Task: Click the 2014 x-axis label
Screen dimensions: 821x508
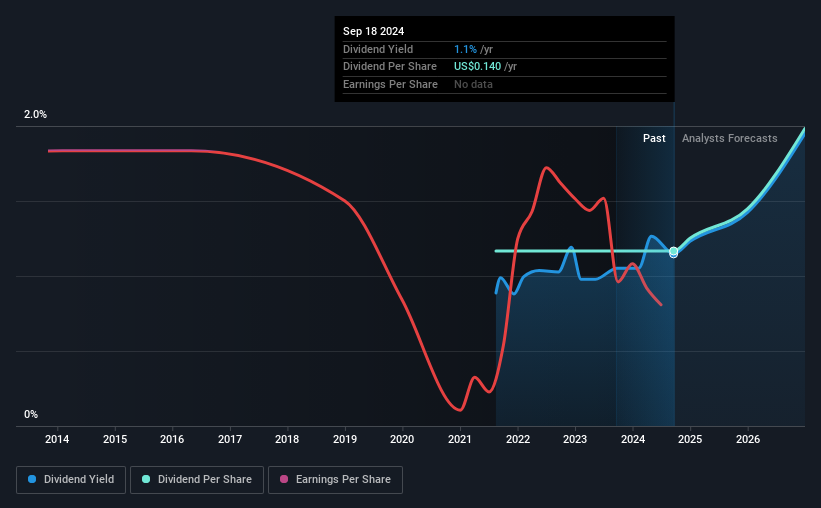Action: tap(57, 439)
